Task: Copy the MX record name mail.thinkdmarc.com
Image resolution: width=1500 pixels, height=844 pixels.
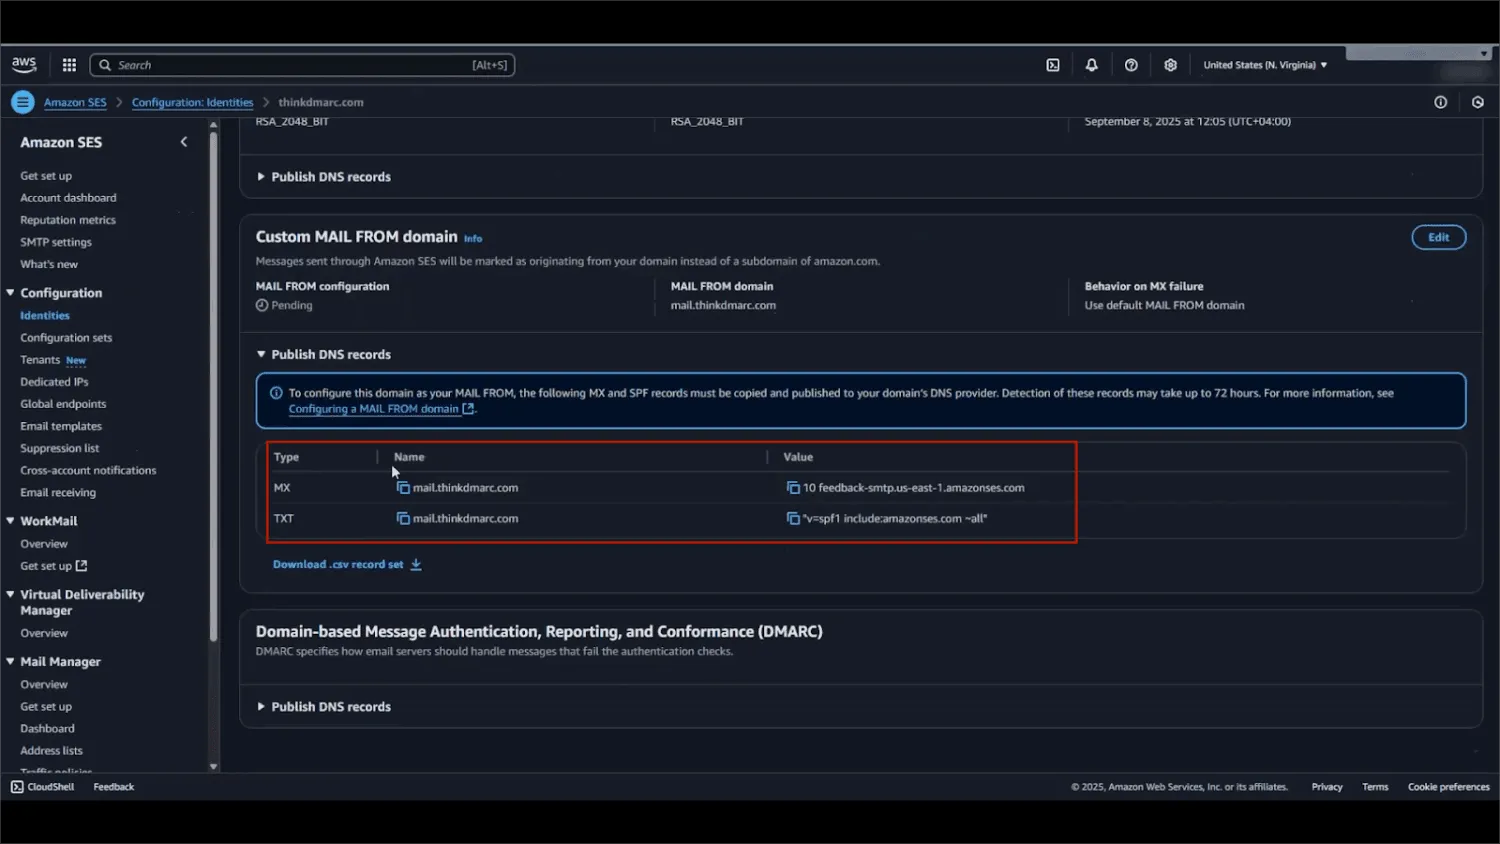Action: coord(403,488)
